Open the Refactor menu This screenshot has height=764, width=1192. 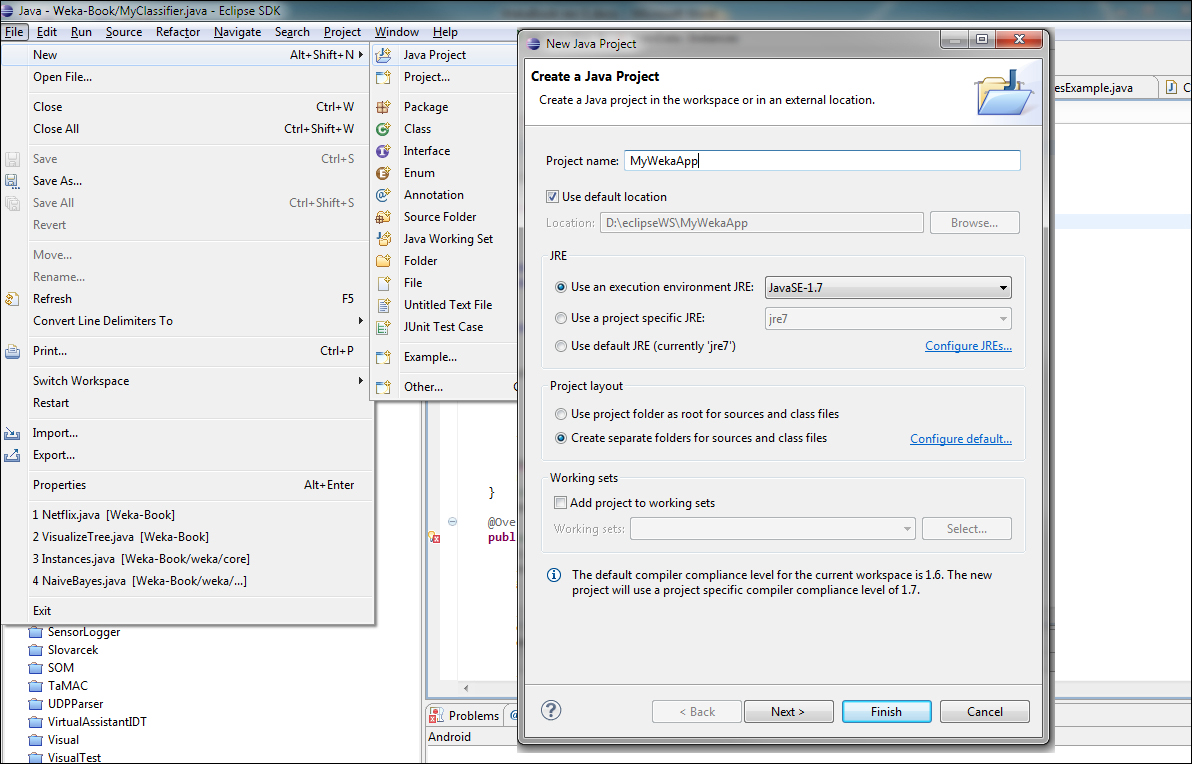point(178,32)
